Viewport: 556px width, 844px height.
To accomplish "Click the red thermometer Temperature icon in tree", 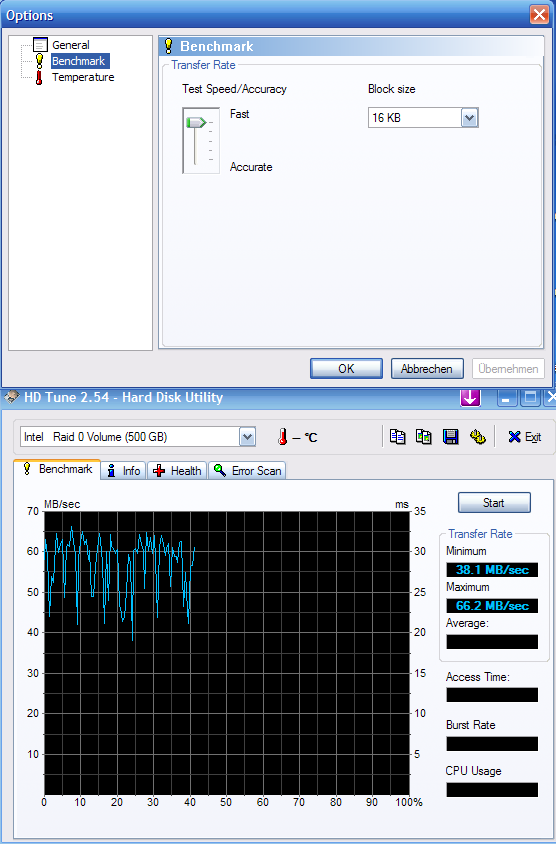I will coord(39,78).
